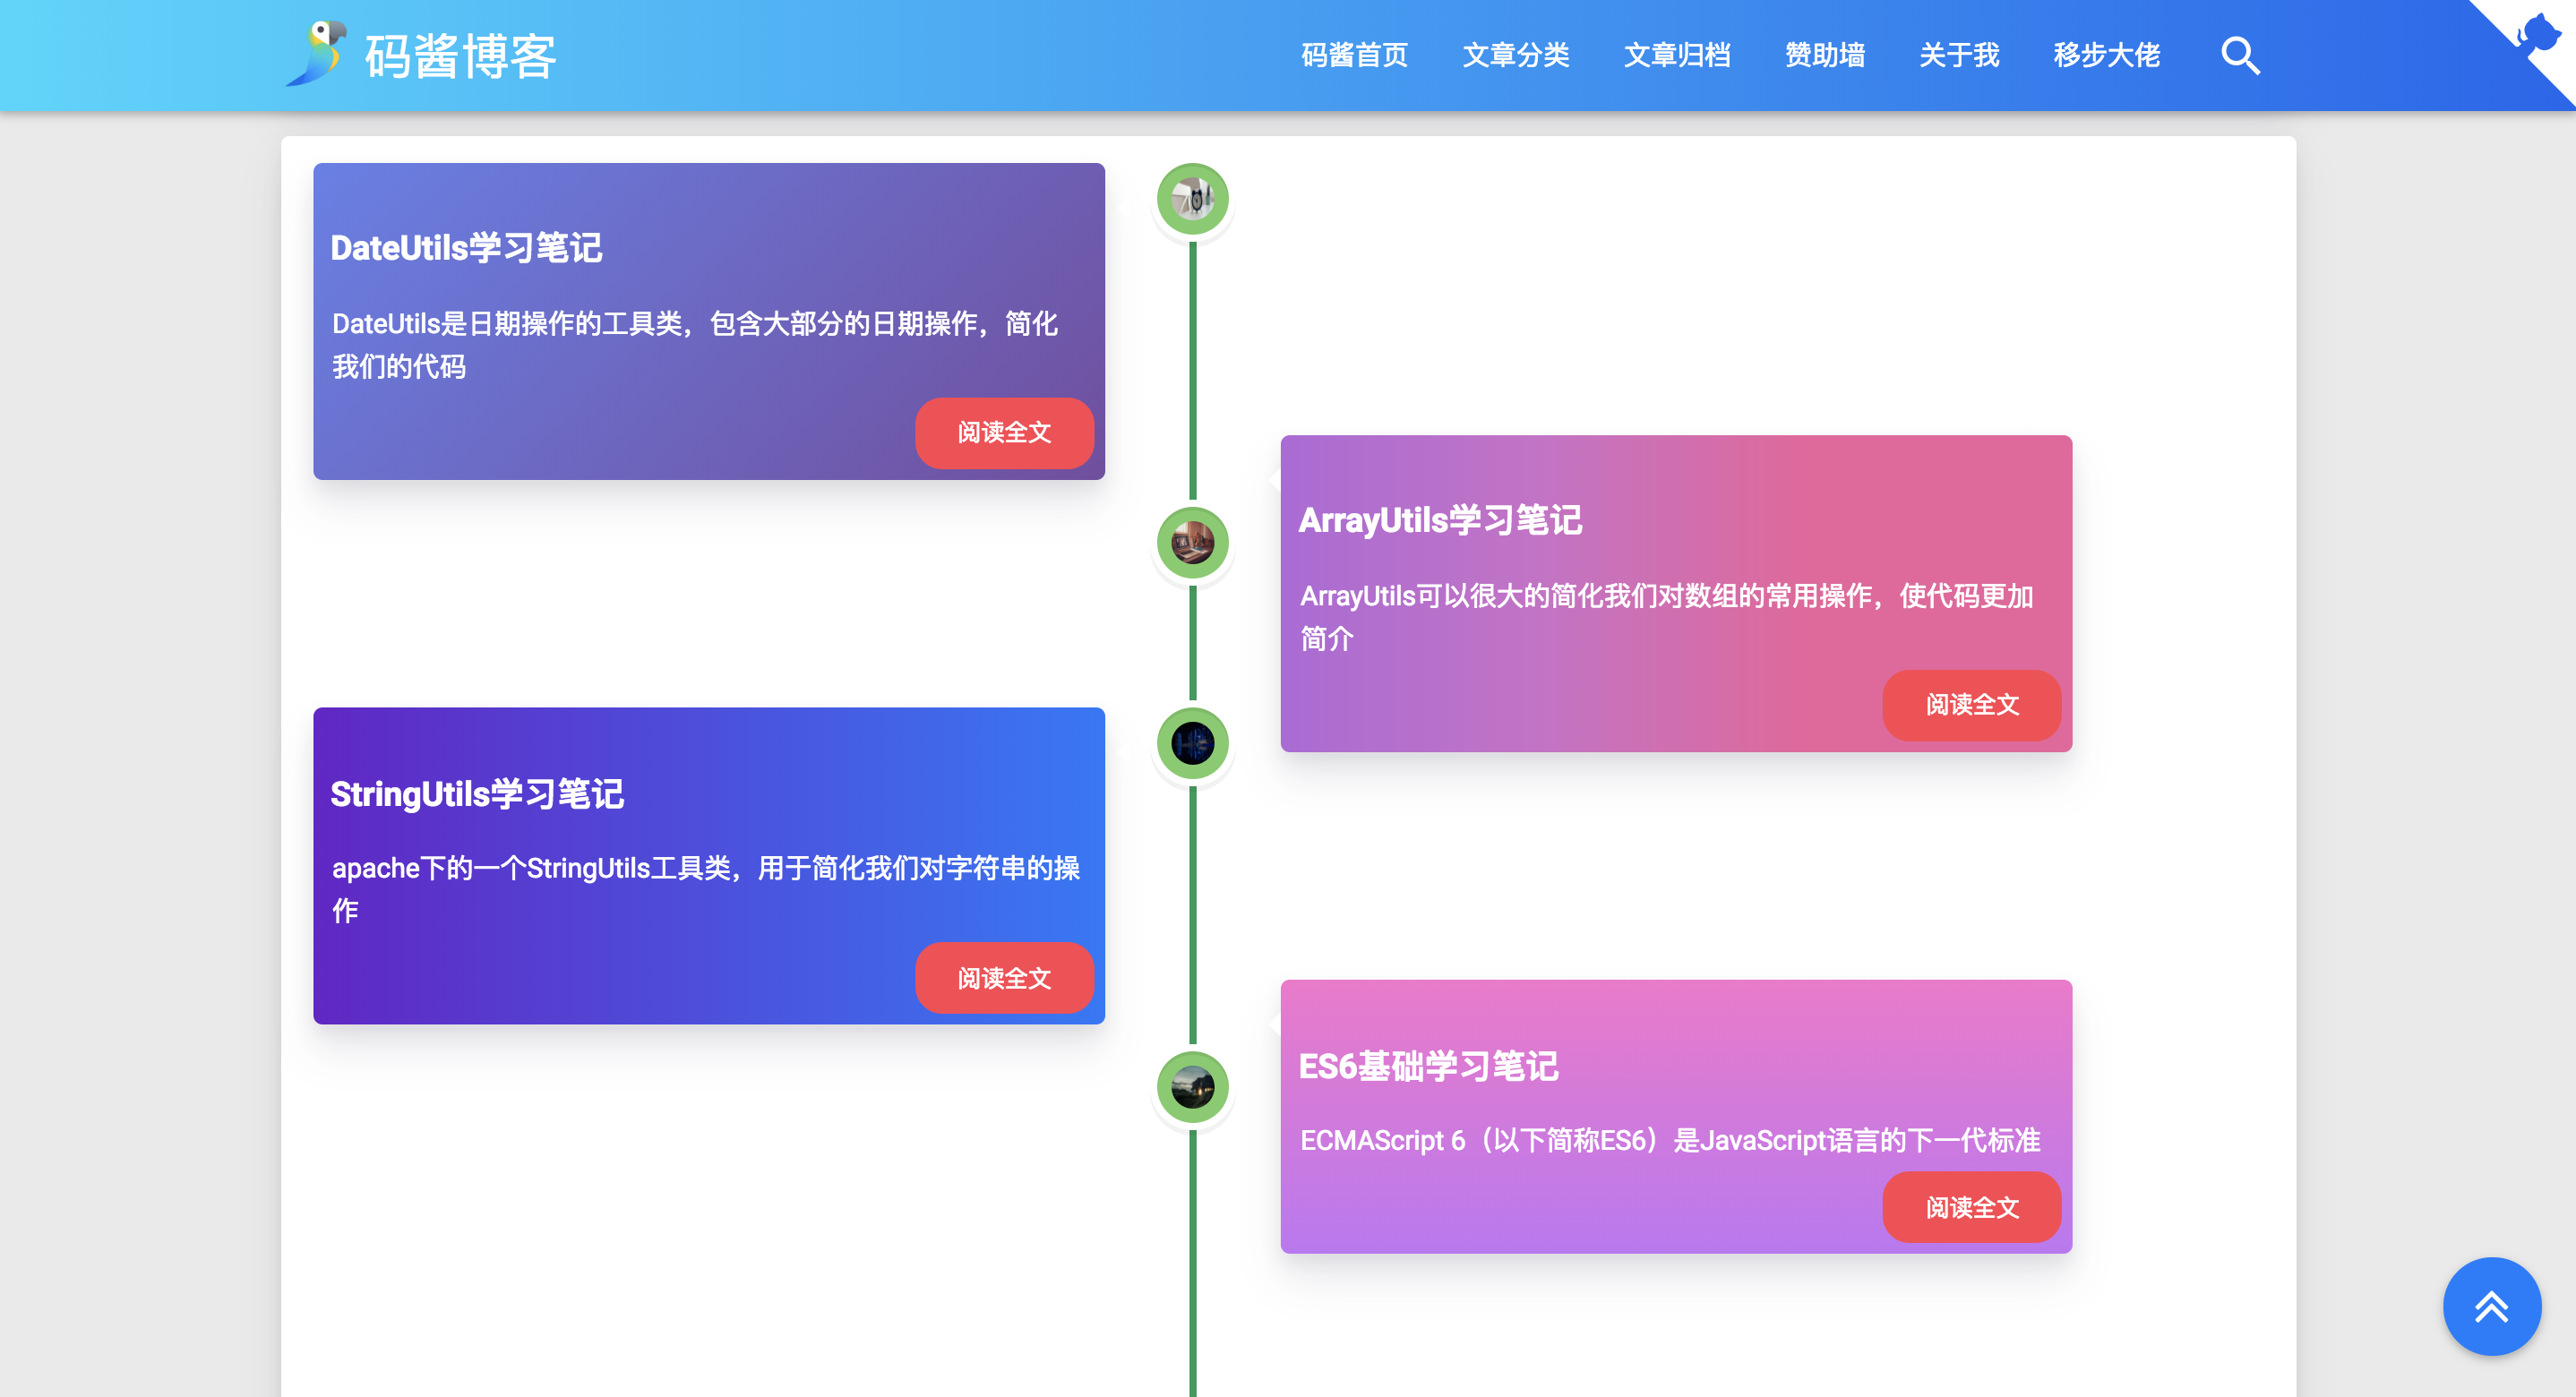Open the 关于我 page

(x=1958, y=55)
